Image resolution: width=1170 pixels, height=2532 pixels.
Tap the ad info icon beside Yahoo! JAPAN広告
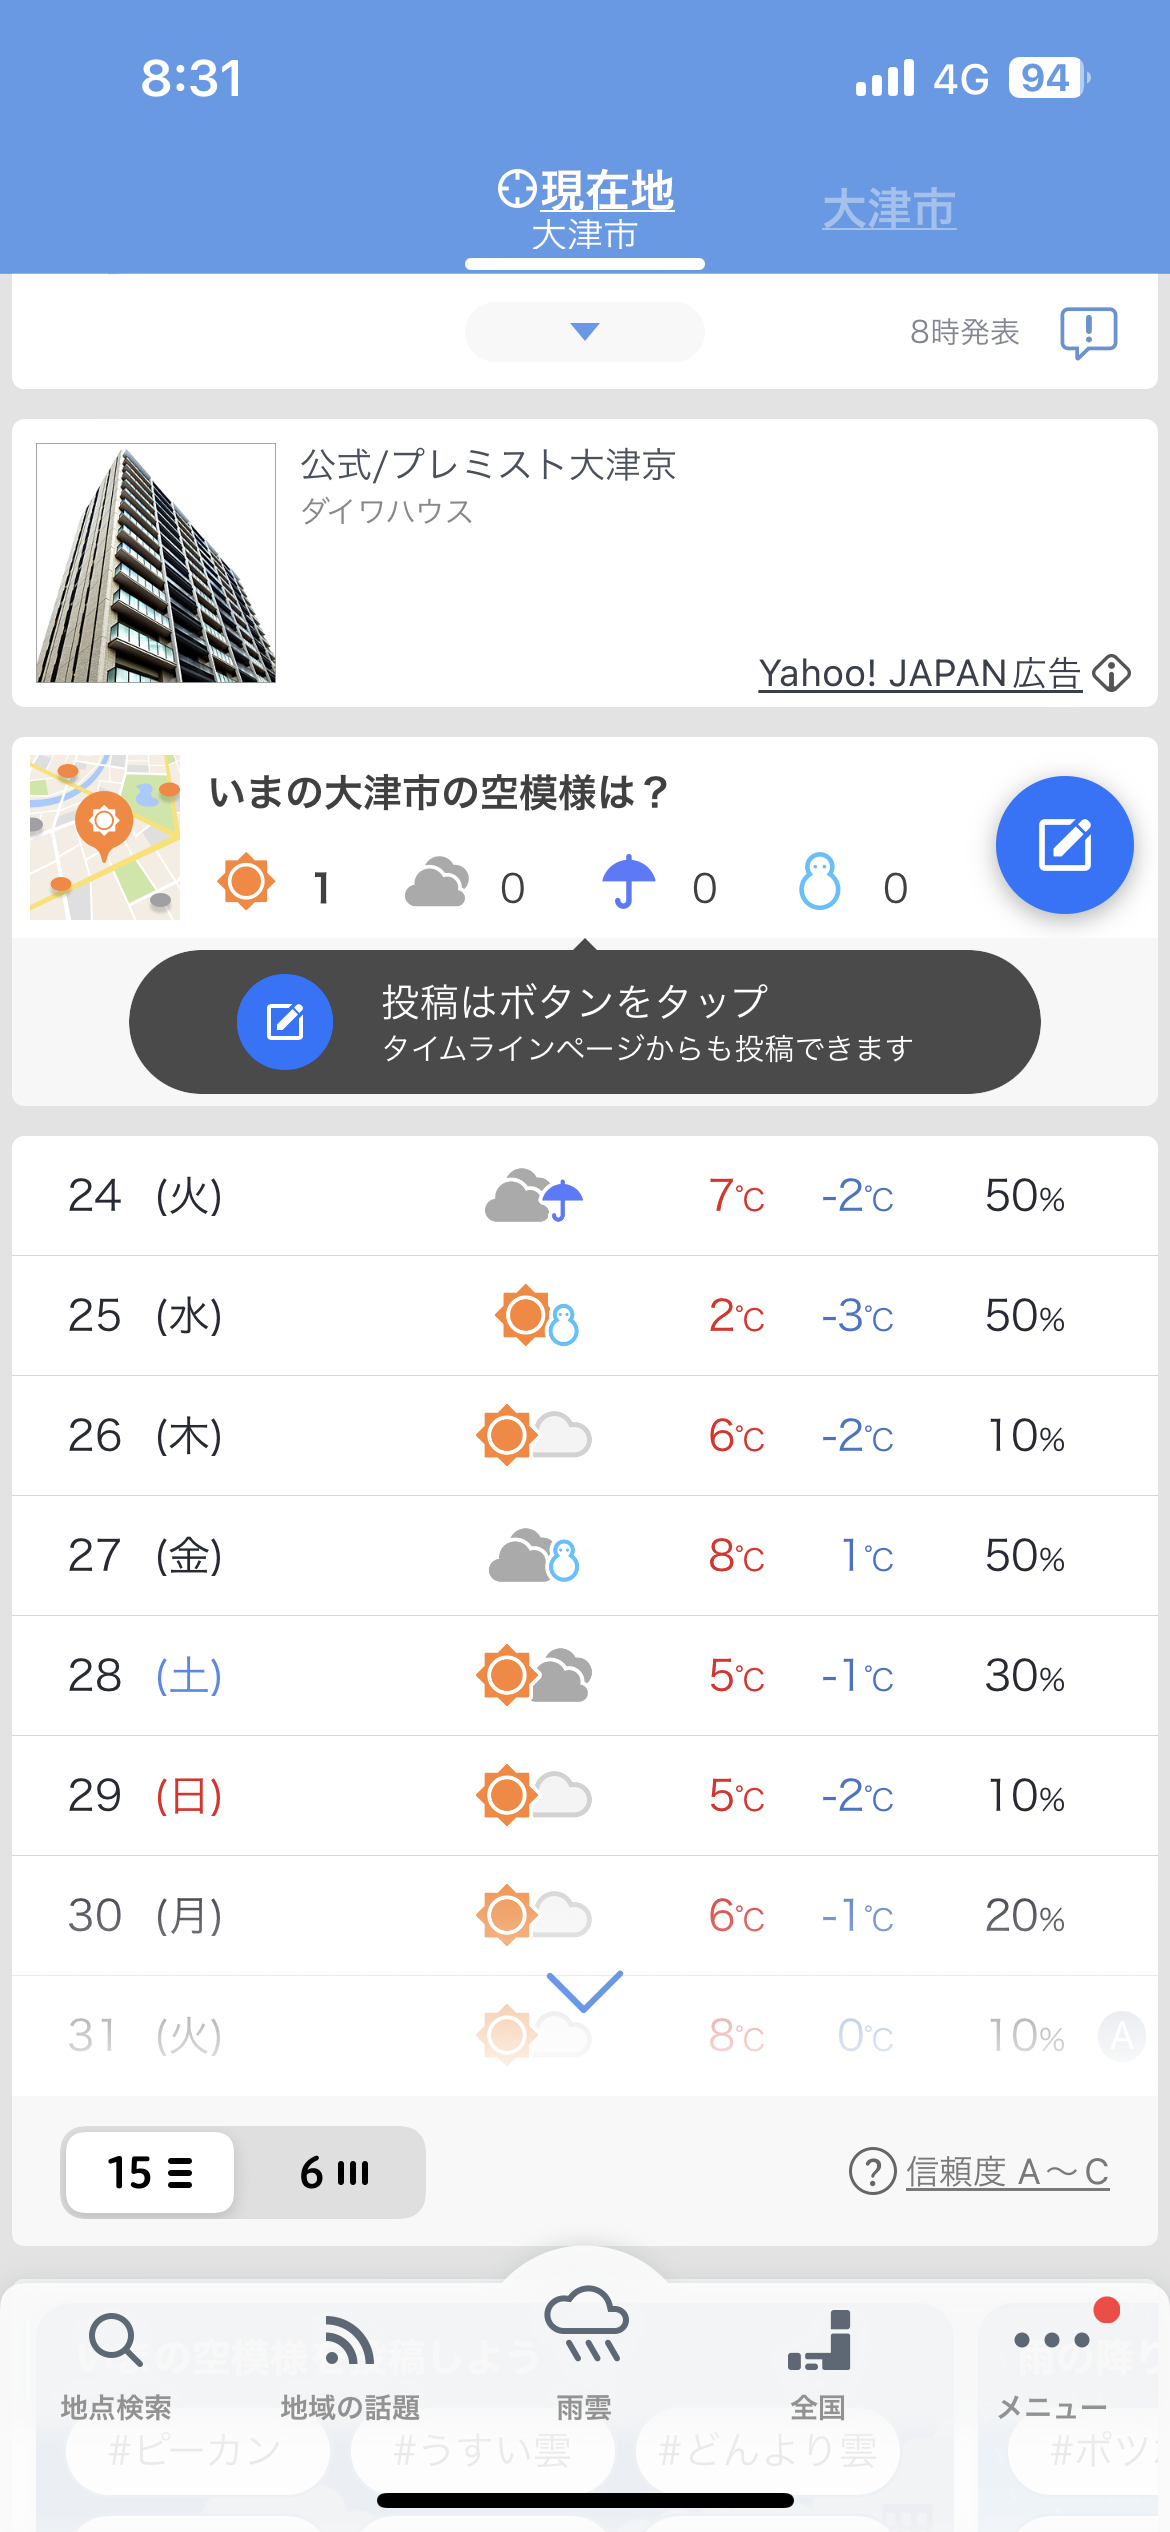pos(1112,673)
